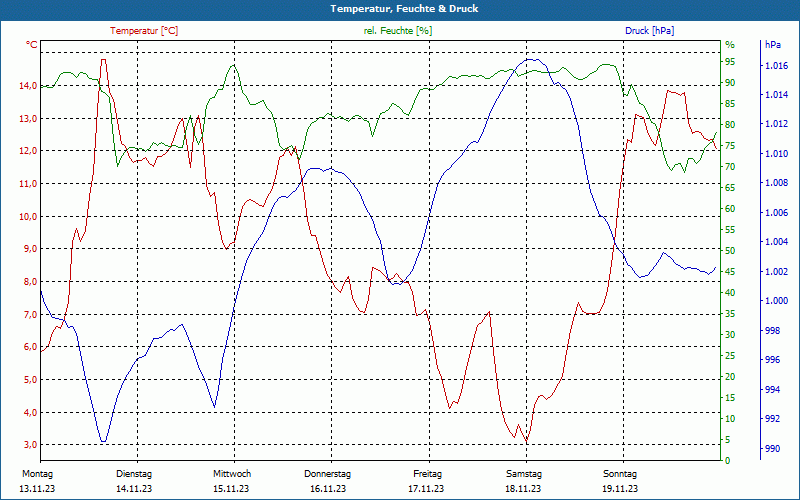Click the 9,0 temperature axis value
Viewport: 800px width, 500px height.
(30, 249)
